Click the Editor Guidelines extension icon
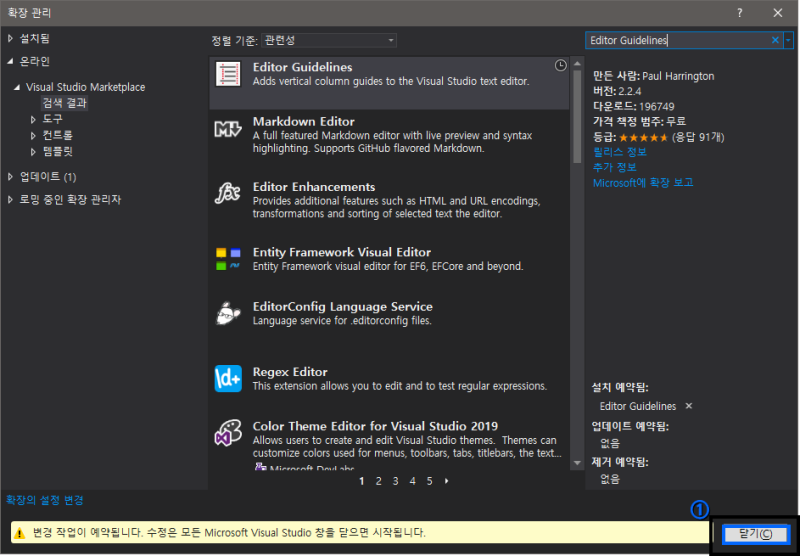Image resolution: width=800 pixels, height=556 pixels. coord(228,74)
